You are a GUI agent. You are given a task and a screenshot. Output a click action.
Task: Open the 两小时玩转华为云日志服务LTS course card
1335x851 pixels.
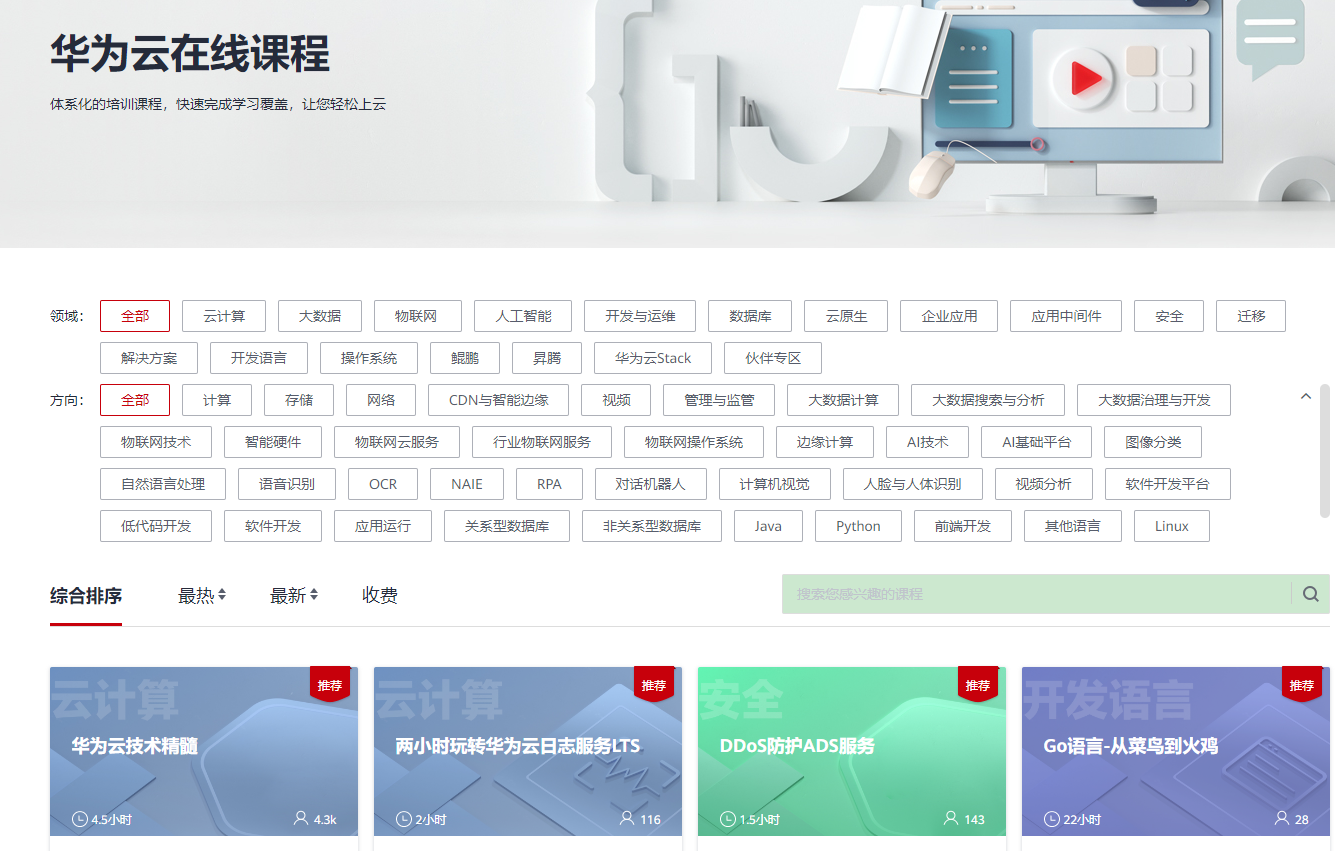click(x=528, y=751)
